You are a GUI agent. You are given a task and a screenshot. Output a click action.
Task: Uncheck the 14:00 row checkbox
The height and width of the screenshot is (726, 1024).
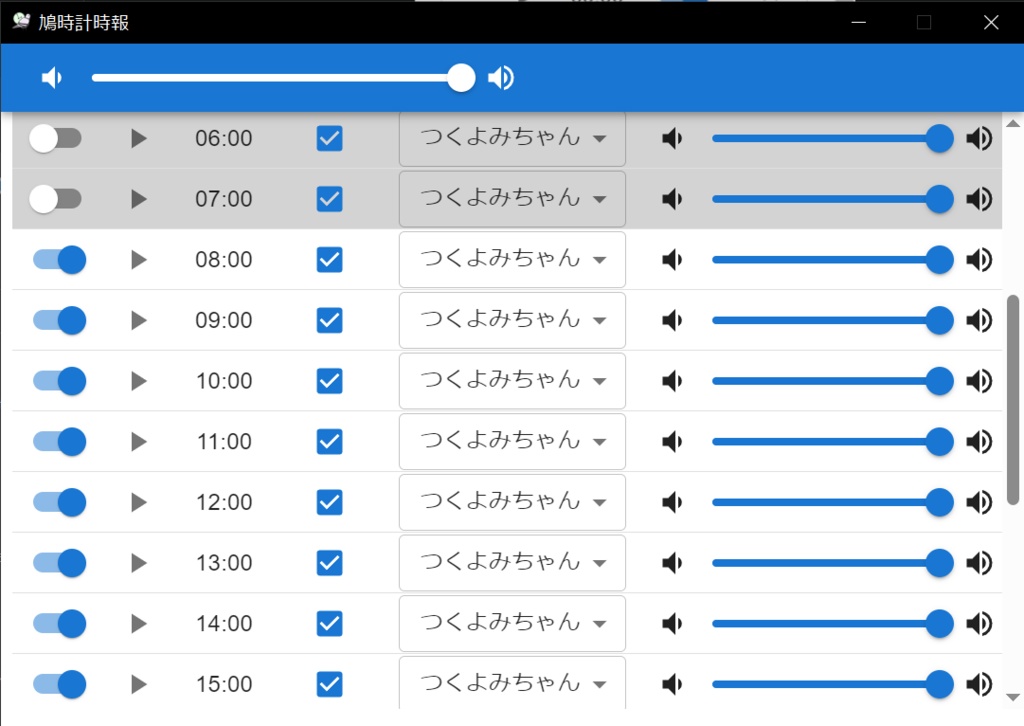tap(329, 623)
